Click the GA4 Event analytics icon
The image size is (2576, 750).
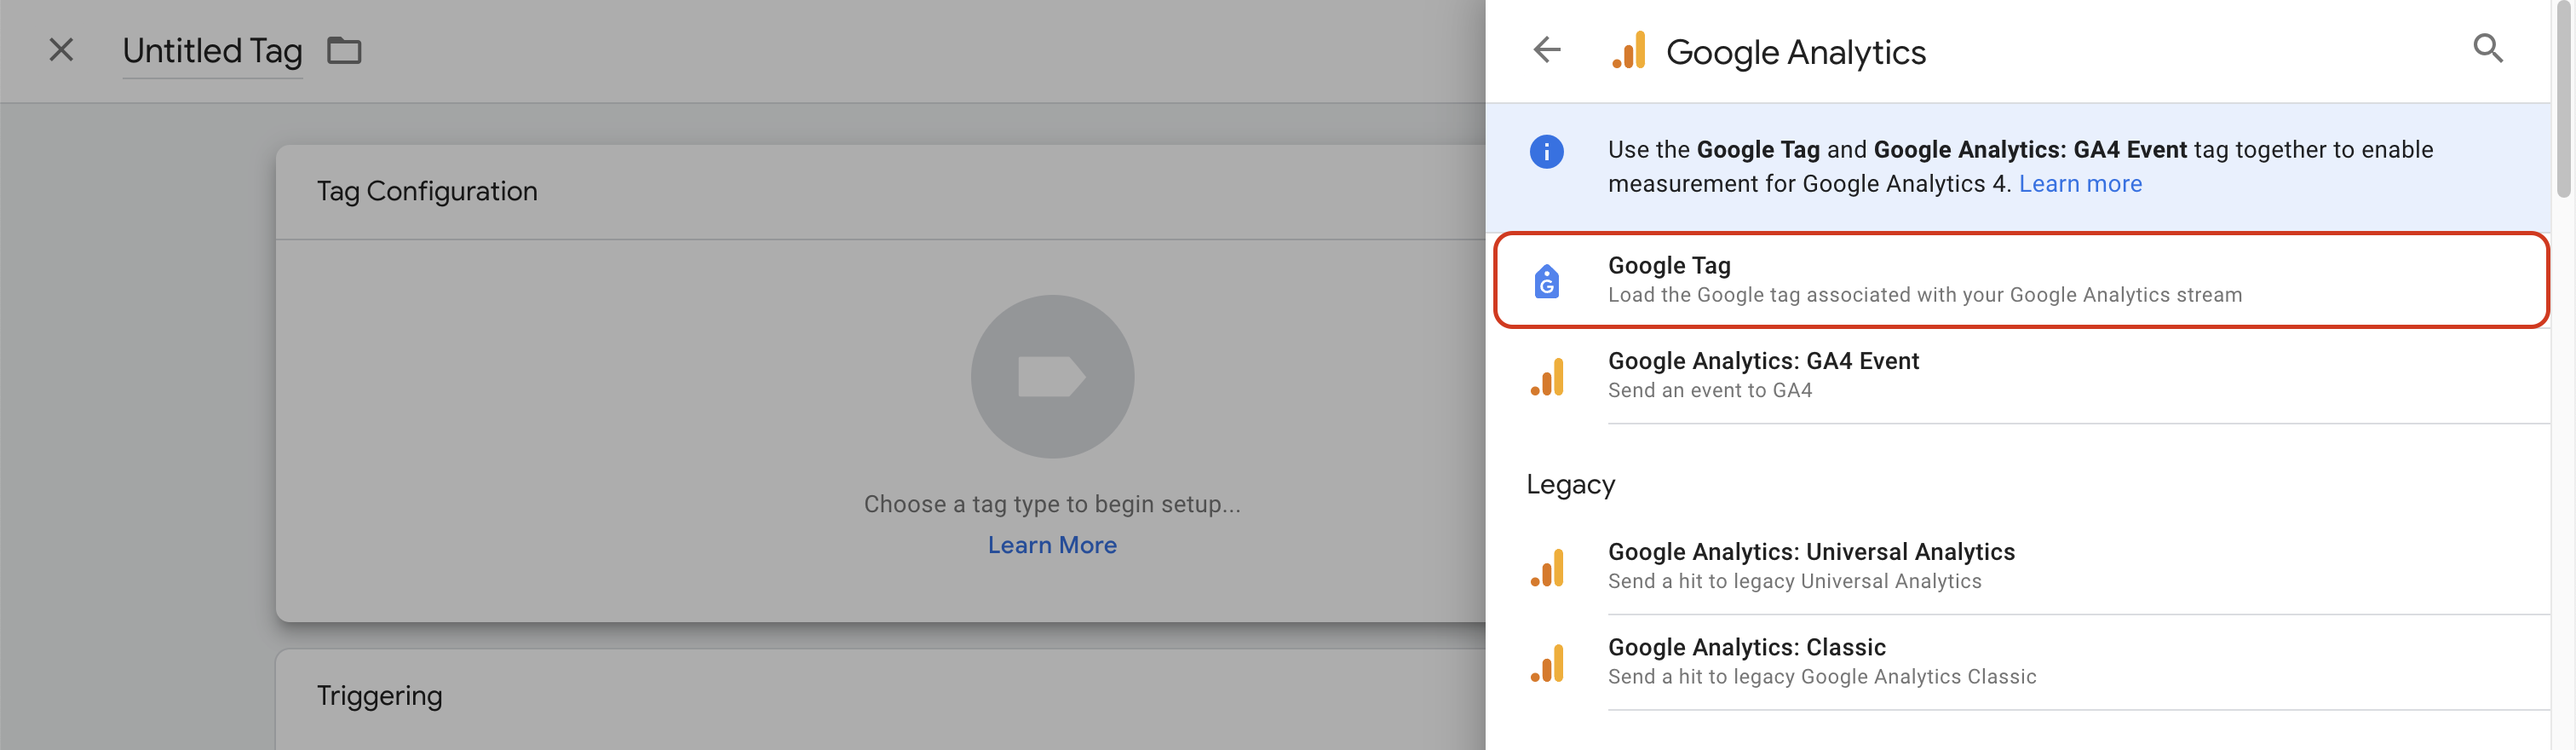[x=1547, y=377]
